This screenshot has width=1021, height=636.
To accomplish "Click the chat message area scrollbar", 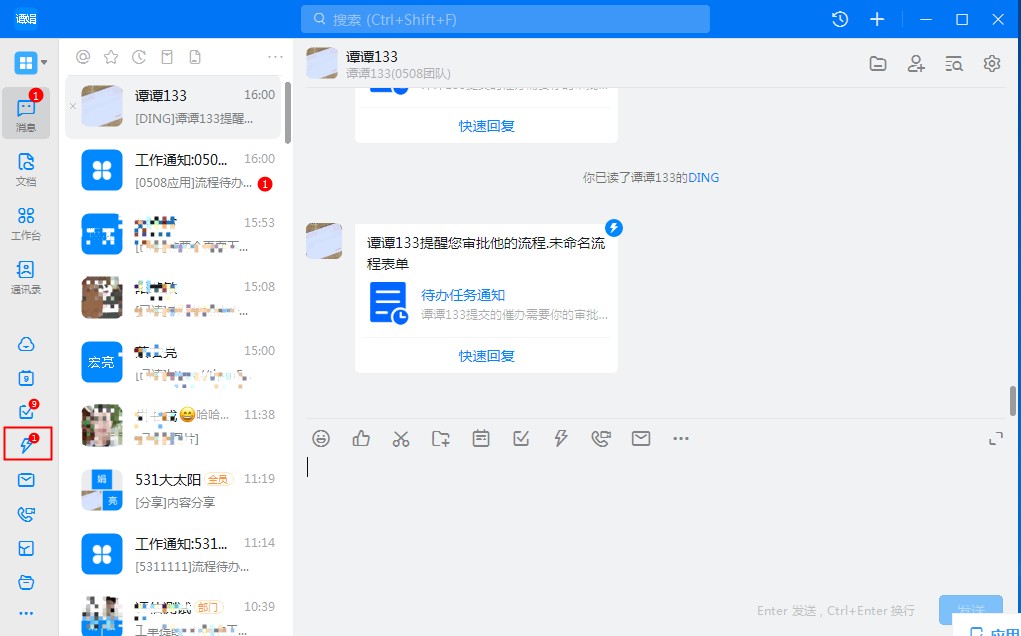I will coord(1012,400).
